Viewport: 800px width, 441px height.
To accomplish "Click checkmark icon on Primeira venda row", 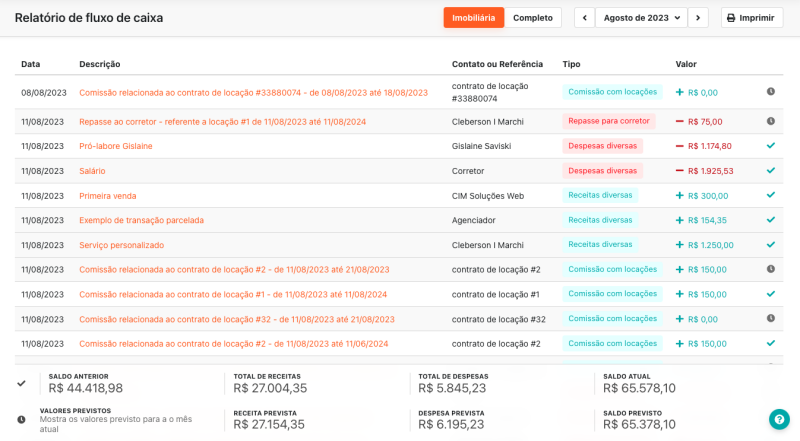I will pos(770,195).
